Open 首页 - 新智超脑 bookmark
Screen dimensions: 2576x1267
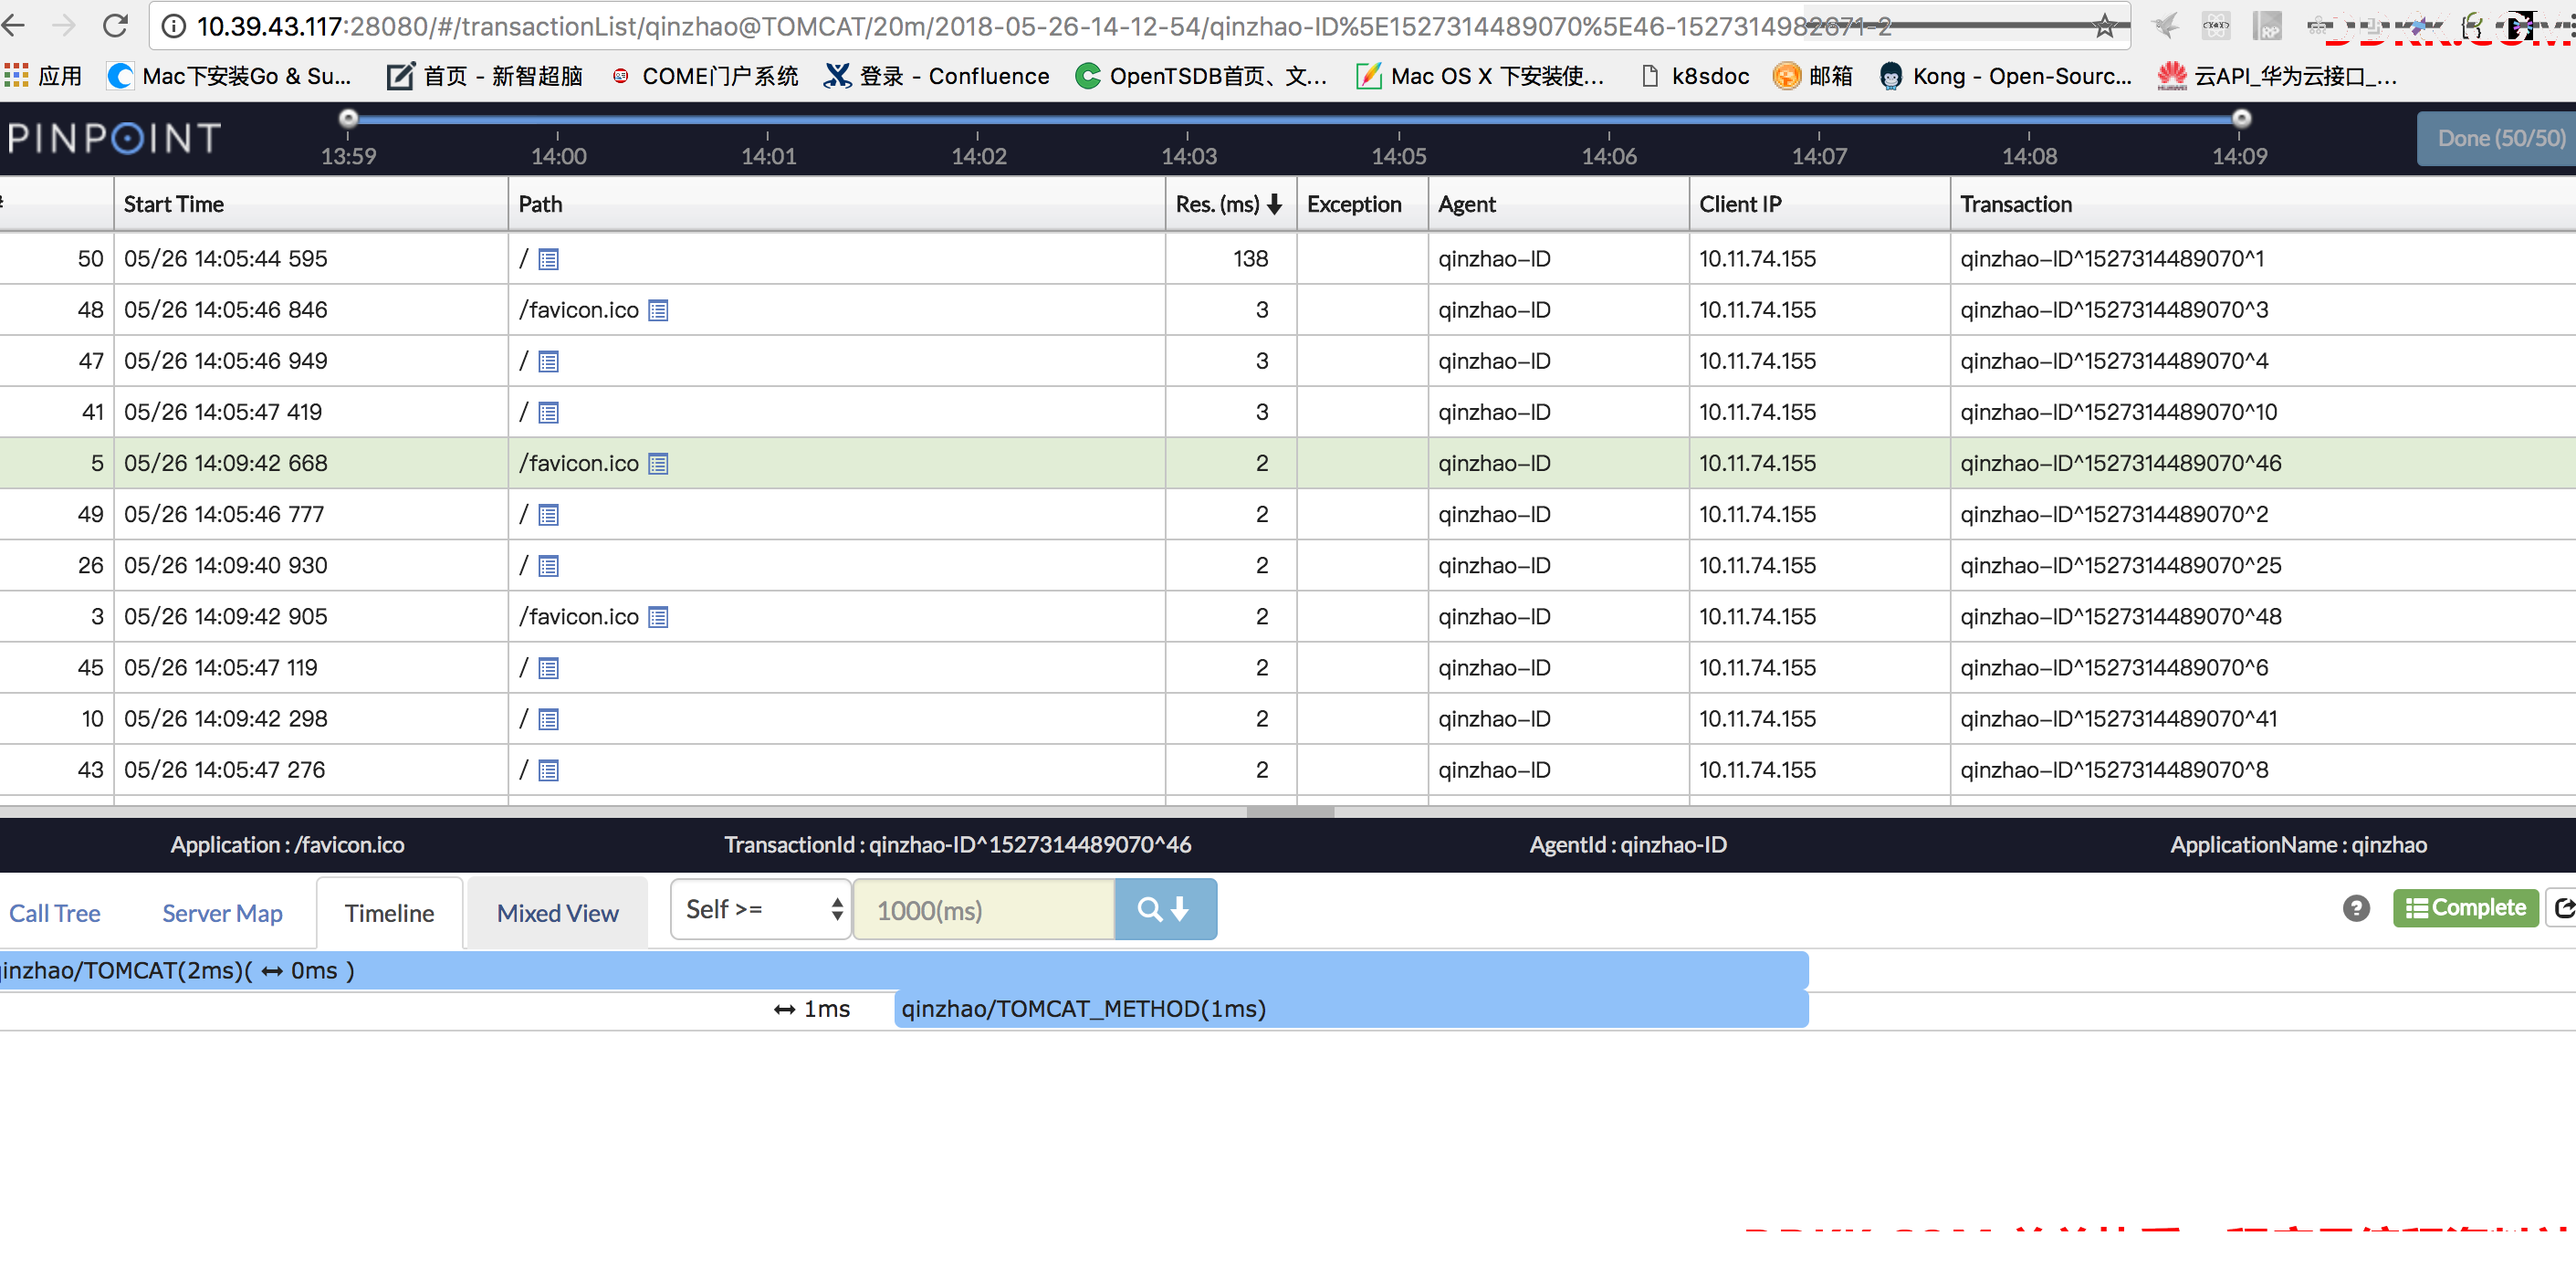pos(485,76)
